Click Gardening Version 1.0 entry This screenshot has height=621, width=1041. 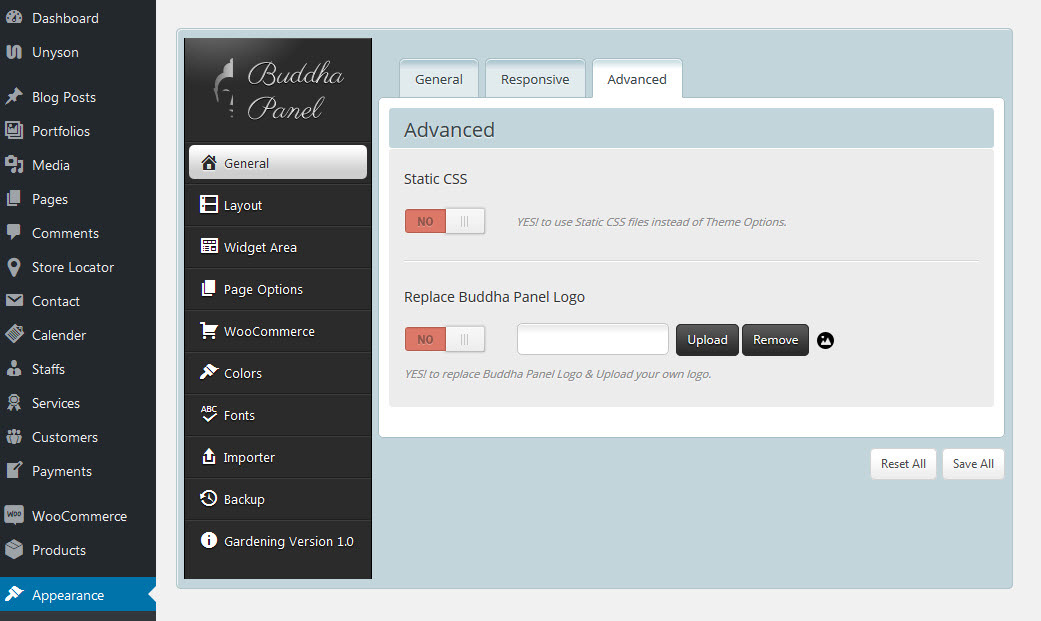pyautogui.click(x=278, y=541)
